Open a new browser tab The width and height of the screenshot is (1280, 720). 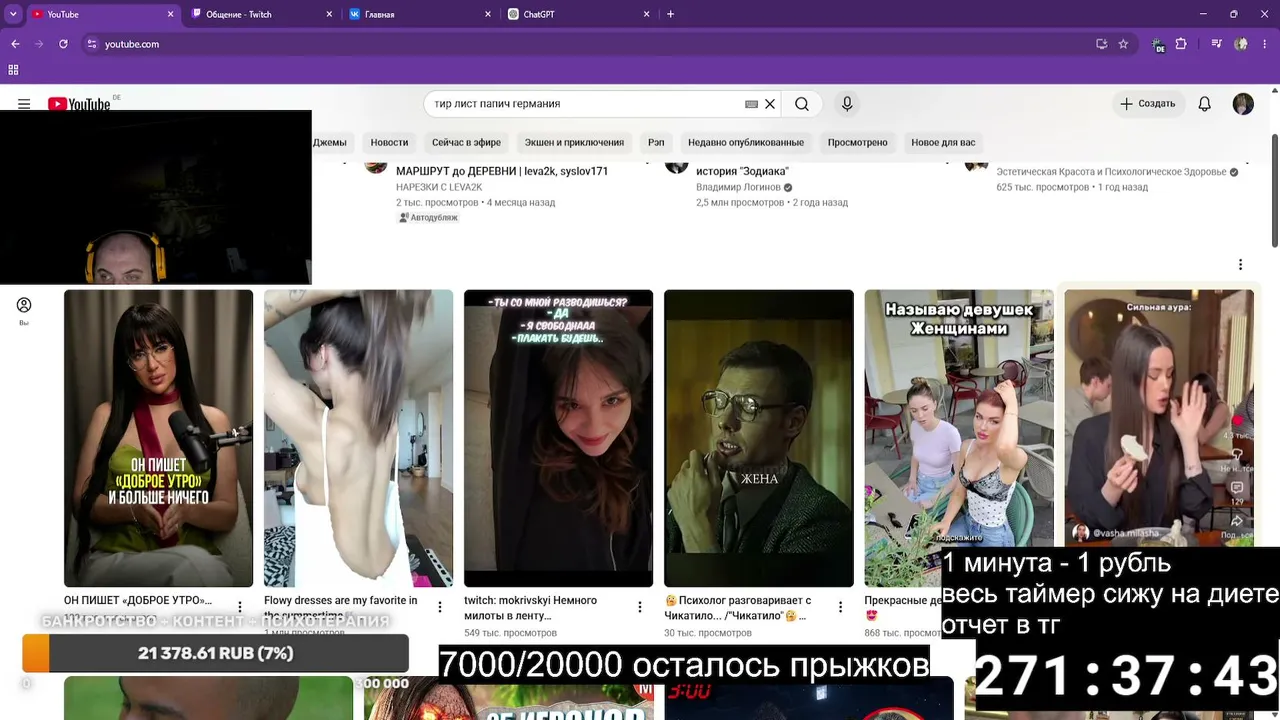[670, 14]
